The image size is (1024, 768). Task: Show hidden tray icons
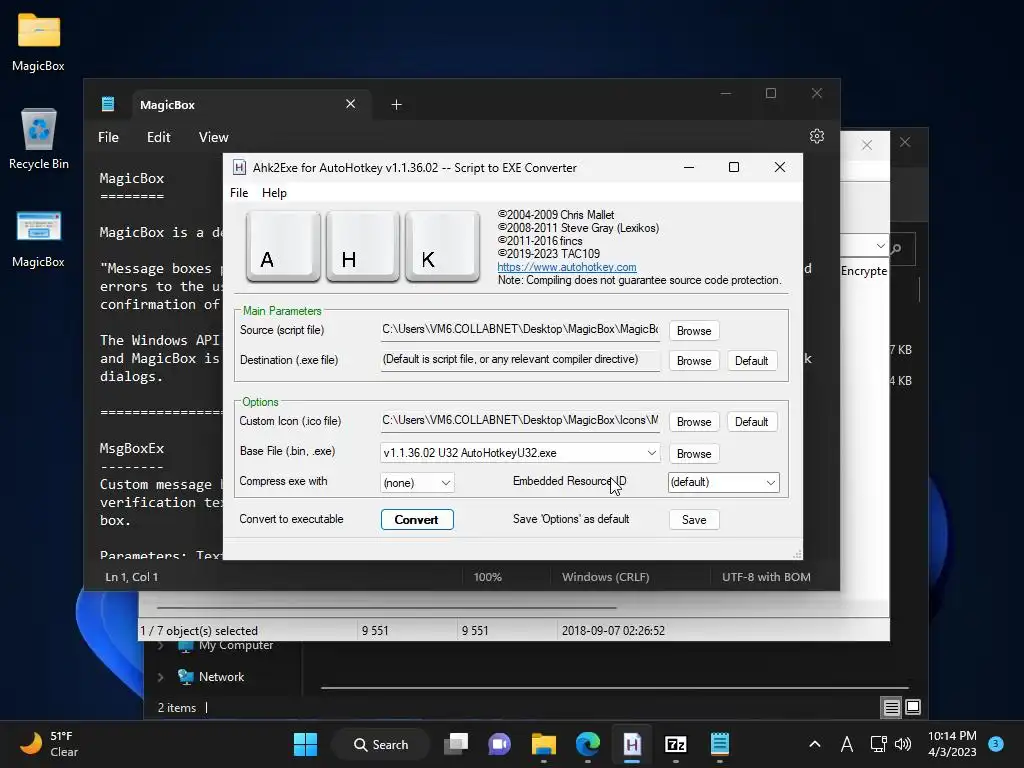pyautogui.click(x=814, y=744)
